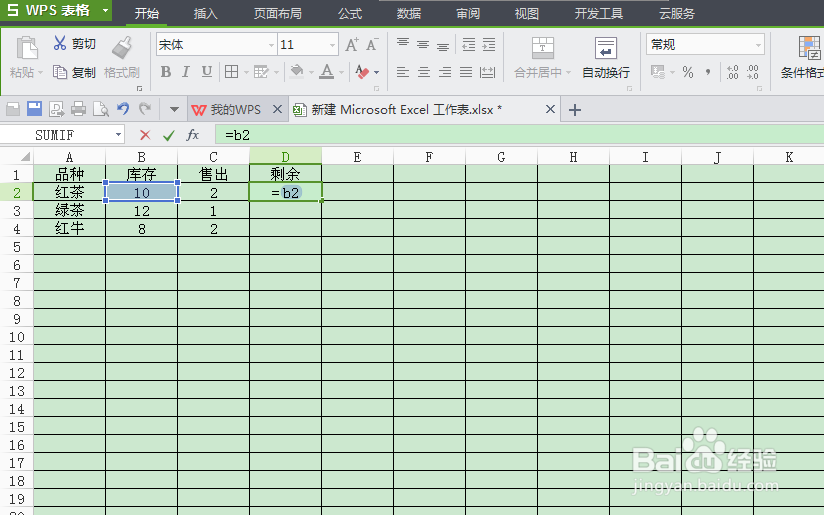This screenshot has height=515, width=824.
Task: Print the sheet with the printer icon
Action: pyautogui.click(x=78, y=109)
